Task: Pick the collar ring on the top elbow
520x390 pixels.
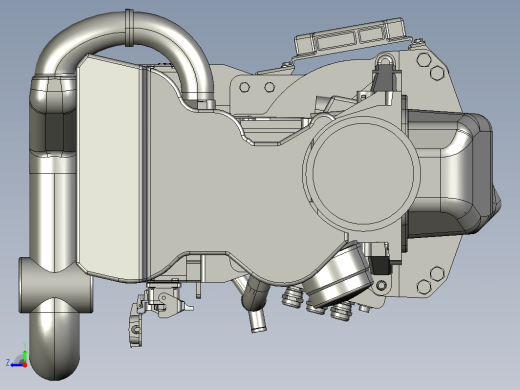Action: pos(129,28)
